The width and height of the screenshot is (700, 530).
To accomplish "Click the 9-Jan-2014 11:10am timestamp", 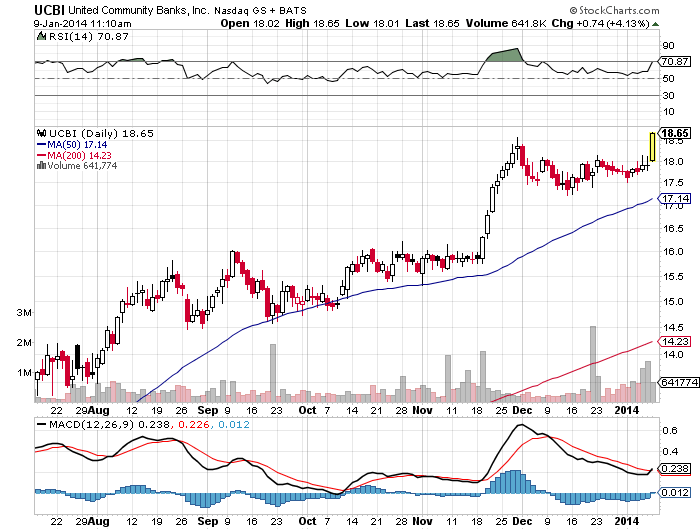I will 83,24.
